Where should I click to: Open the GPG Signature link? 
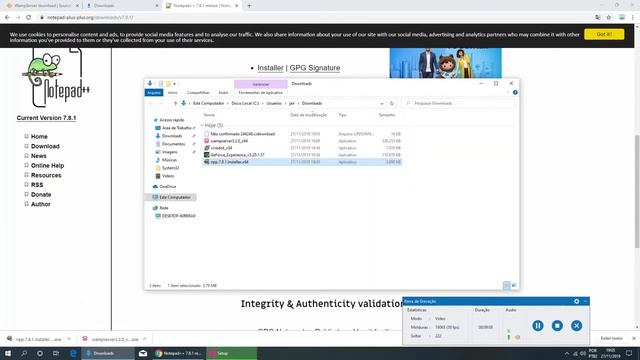point(315,68)
